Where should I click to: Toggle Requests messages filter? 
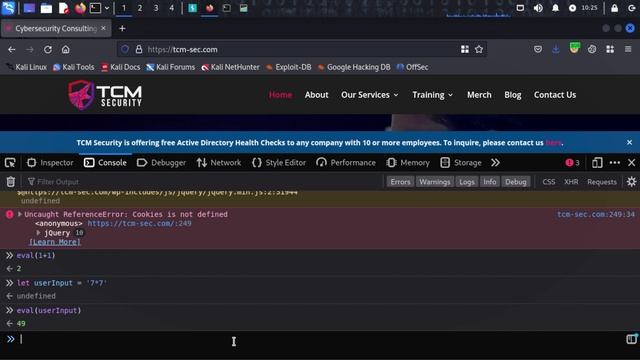(x=602, y=182)
